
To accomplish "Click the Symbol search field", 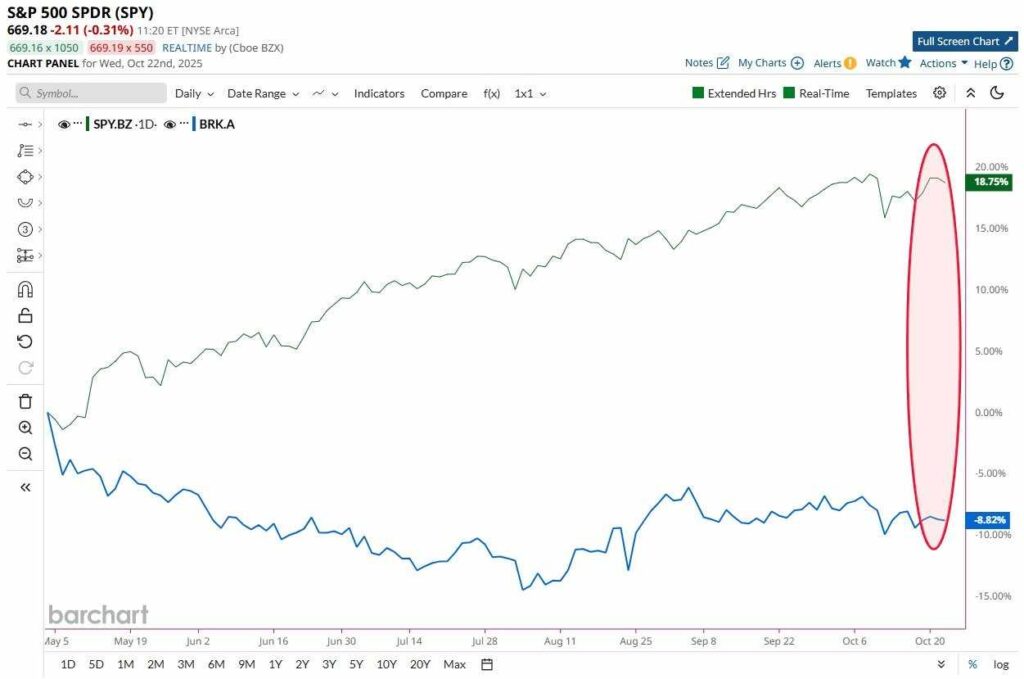I will click(x=91, y=93).
